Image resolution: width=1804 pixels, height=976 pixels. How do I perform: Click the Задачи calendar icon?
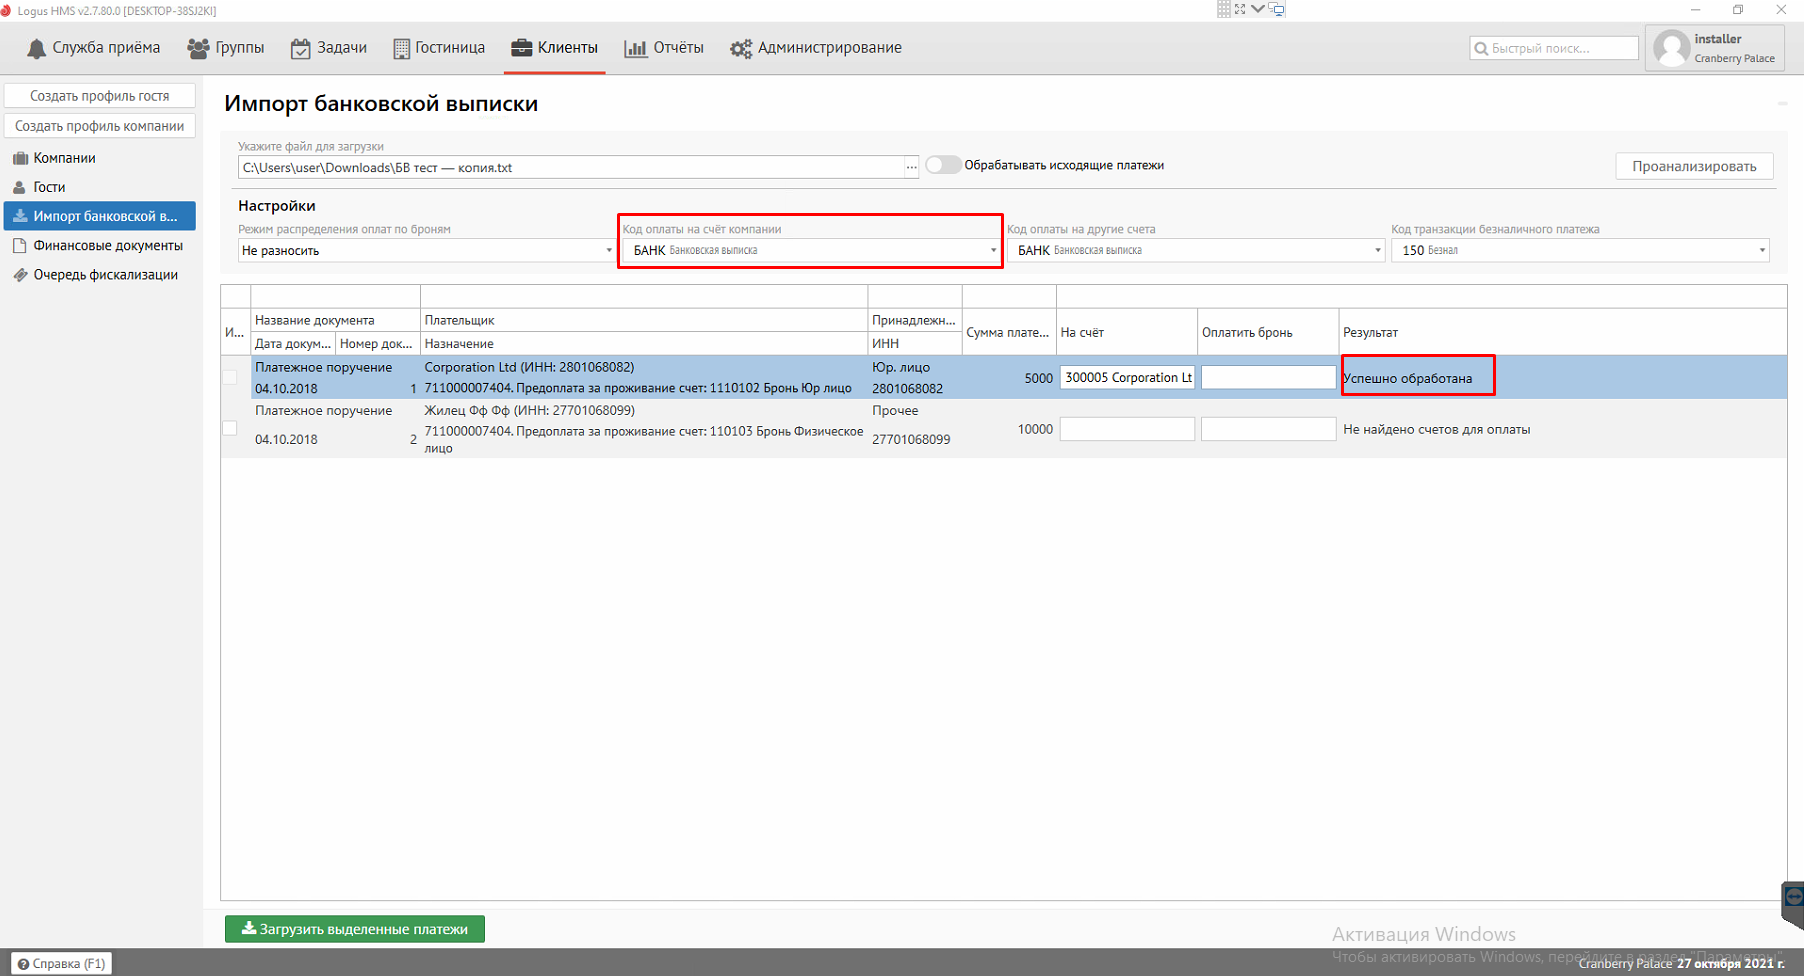[x=300, y=48]
